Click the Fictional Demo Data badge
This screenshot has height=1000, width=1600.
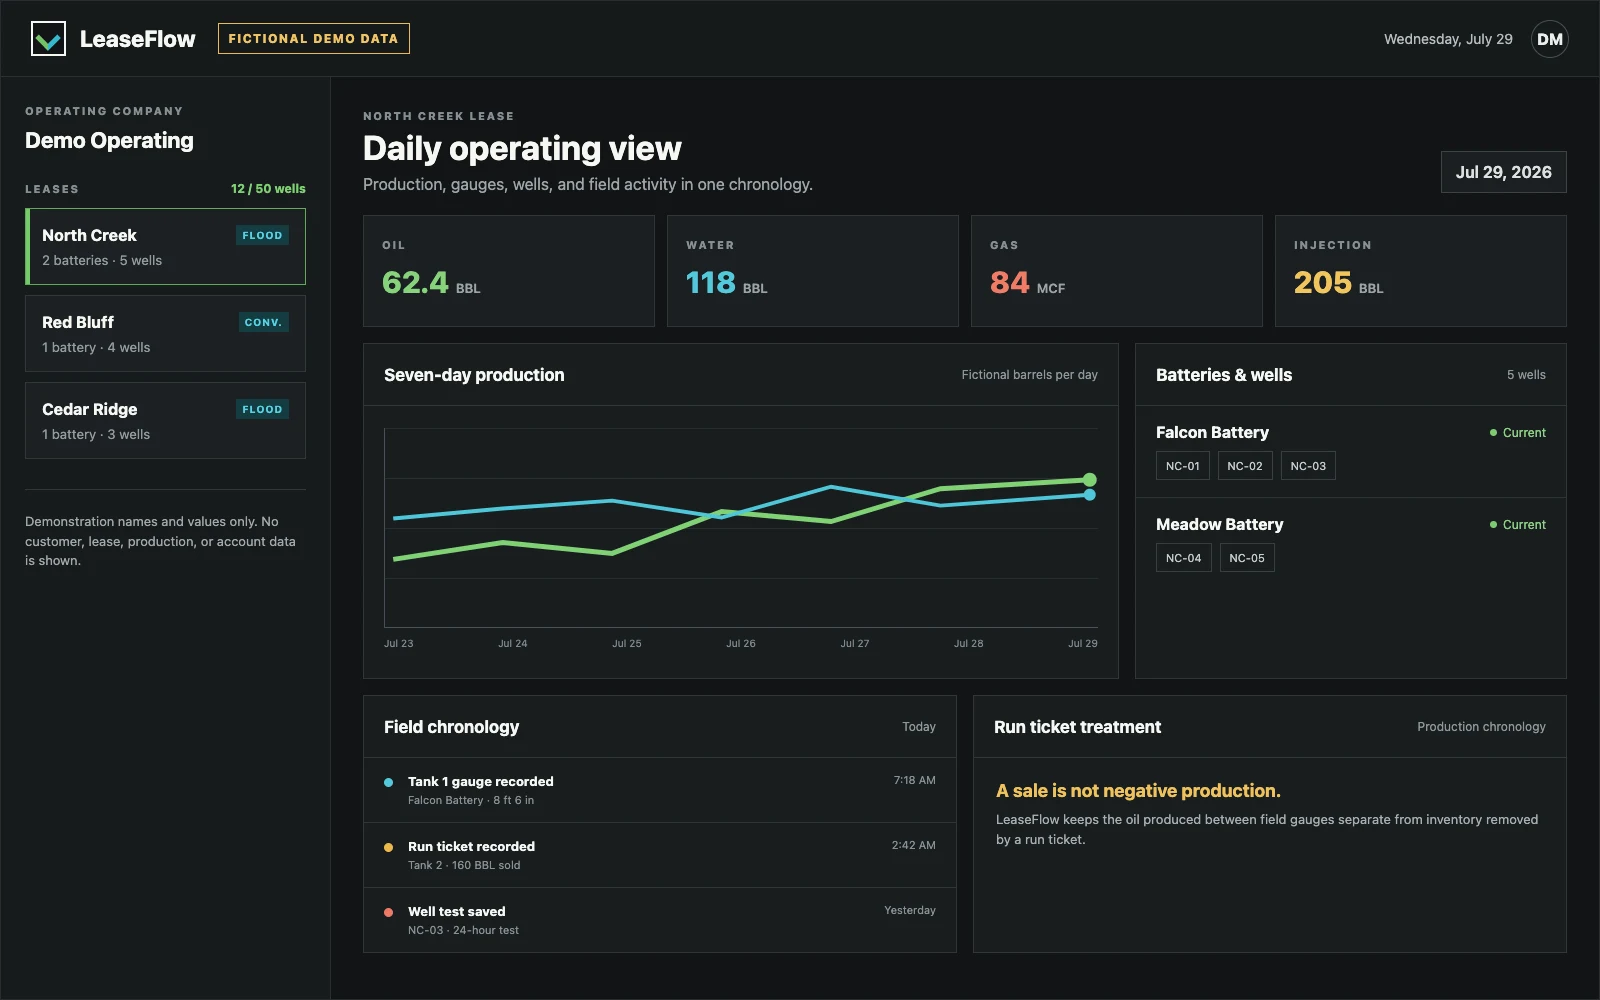[x=313, y=39]
